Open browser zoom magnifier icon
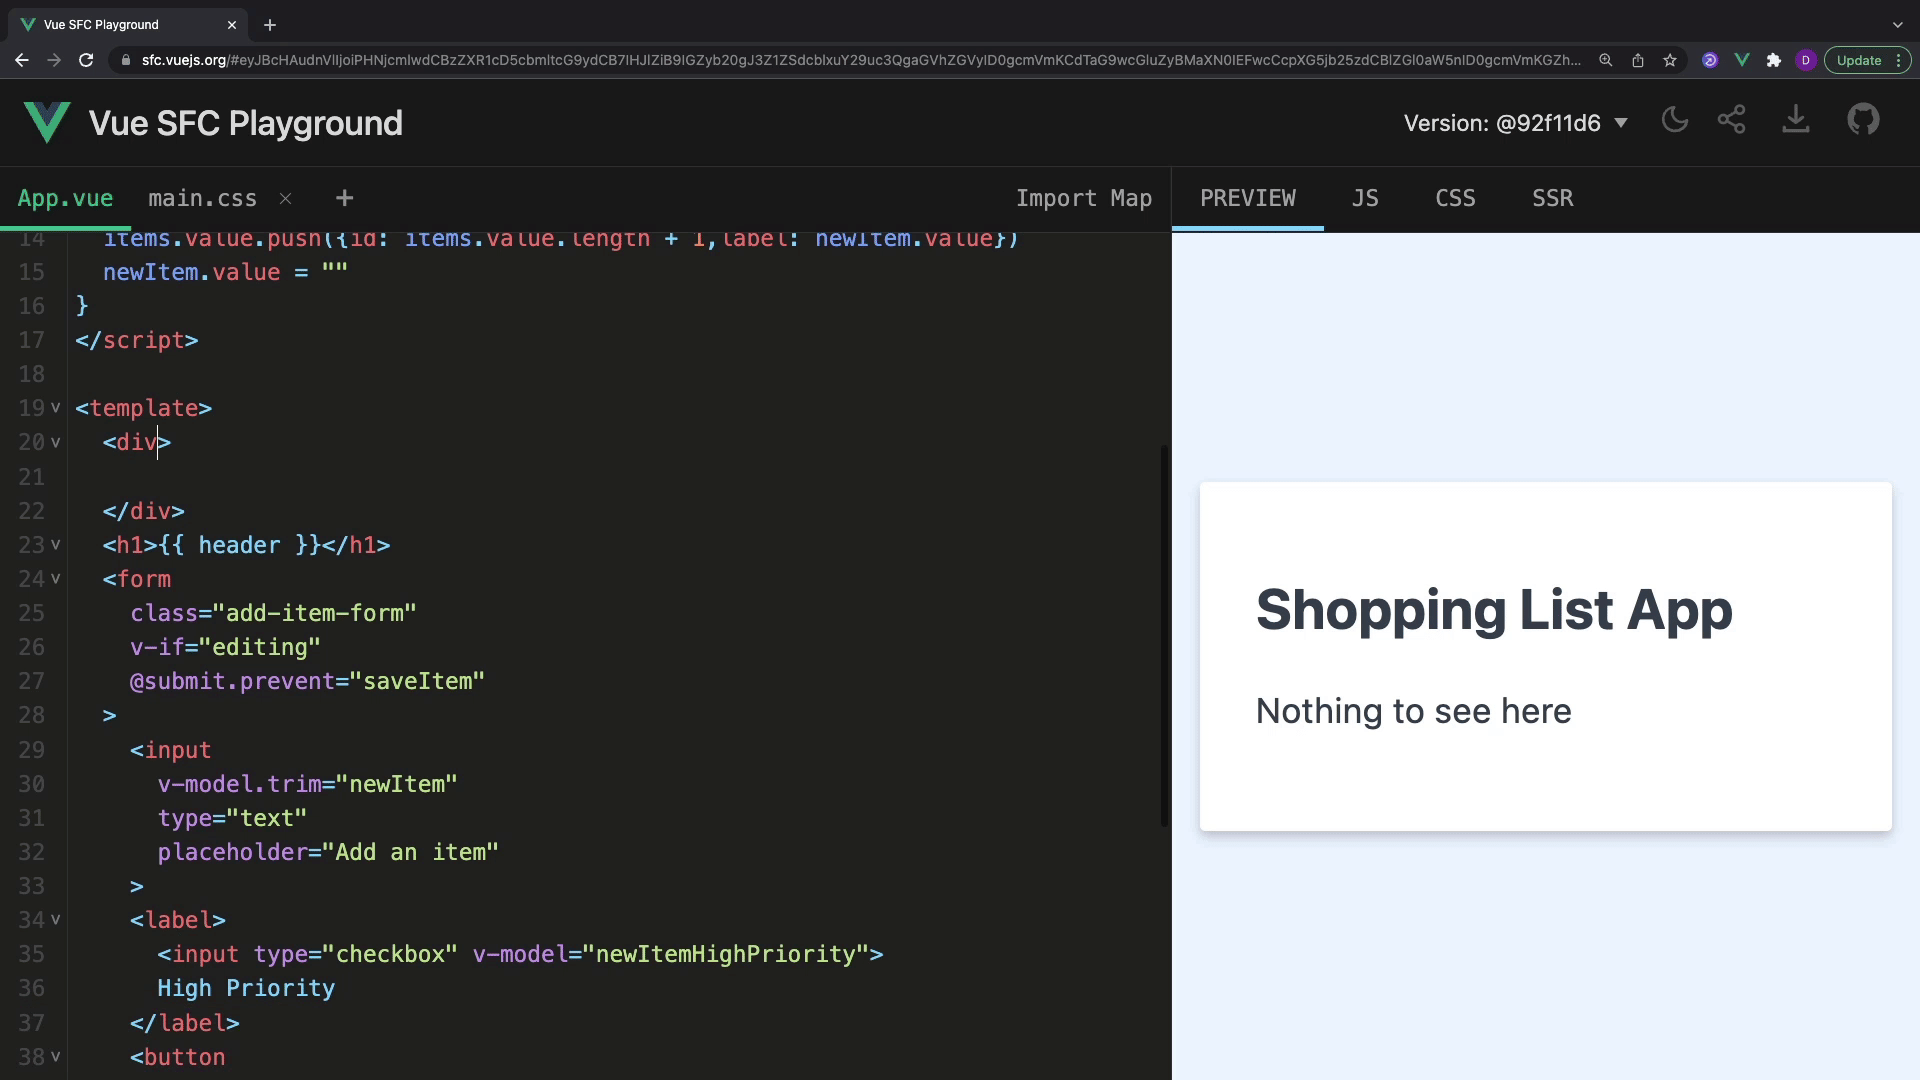1920x1080 pixels. point(1605,60)
